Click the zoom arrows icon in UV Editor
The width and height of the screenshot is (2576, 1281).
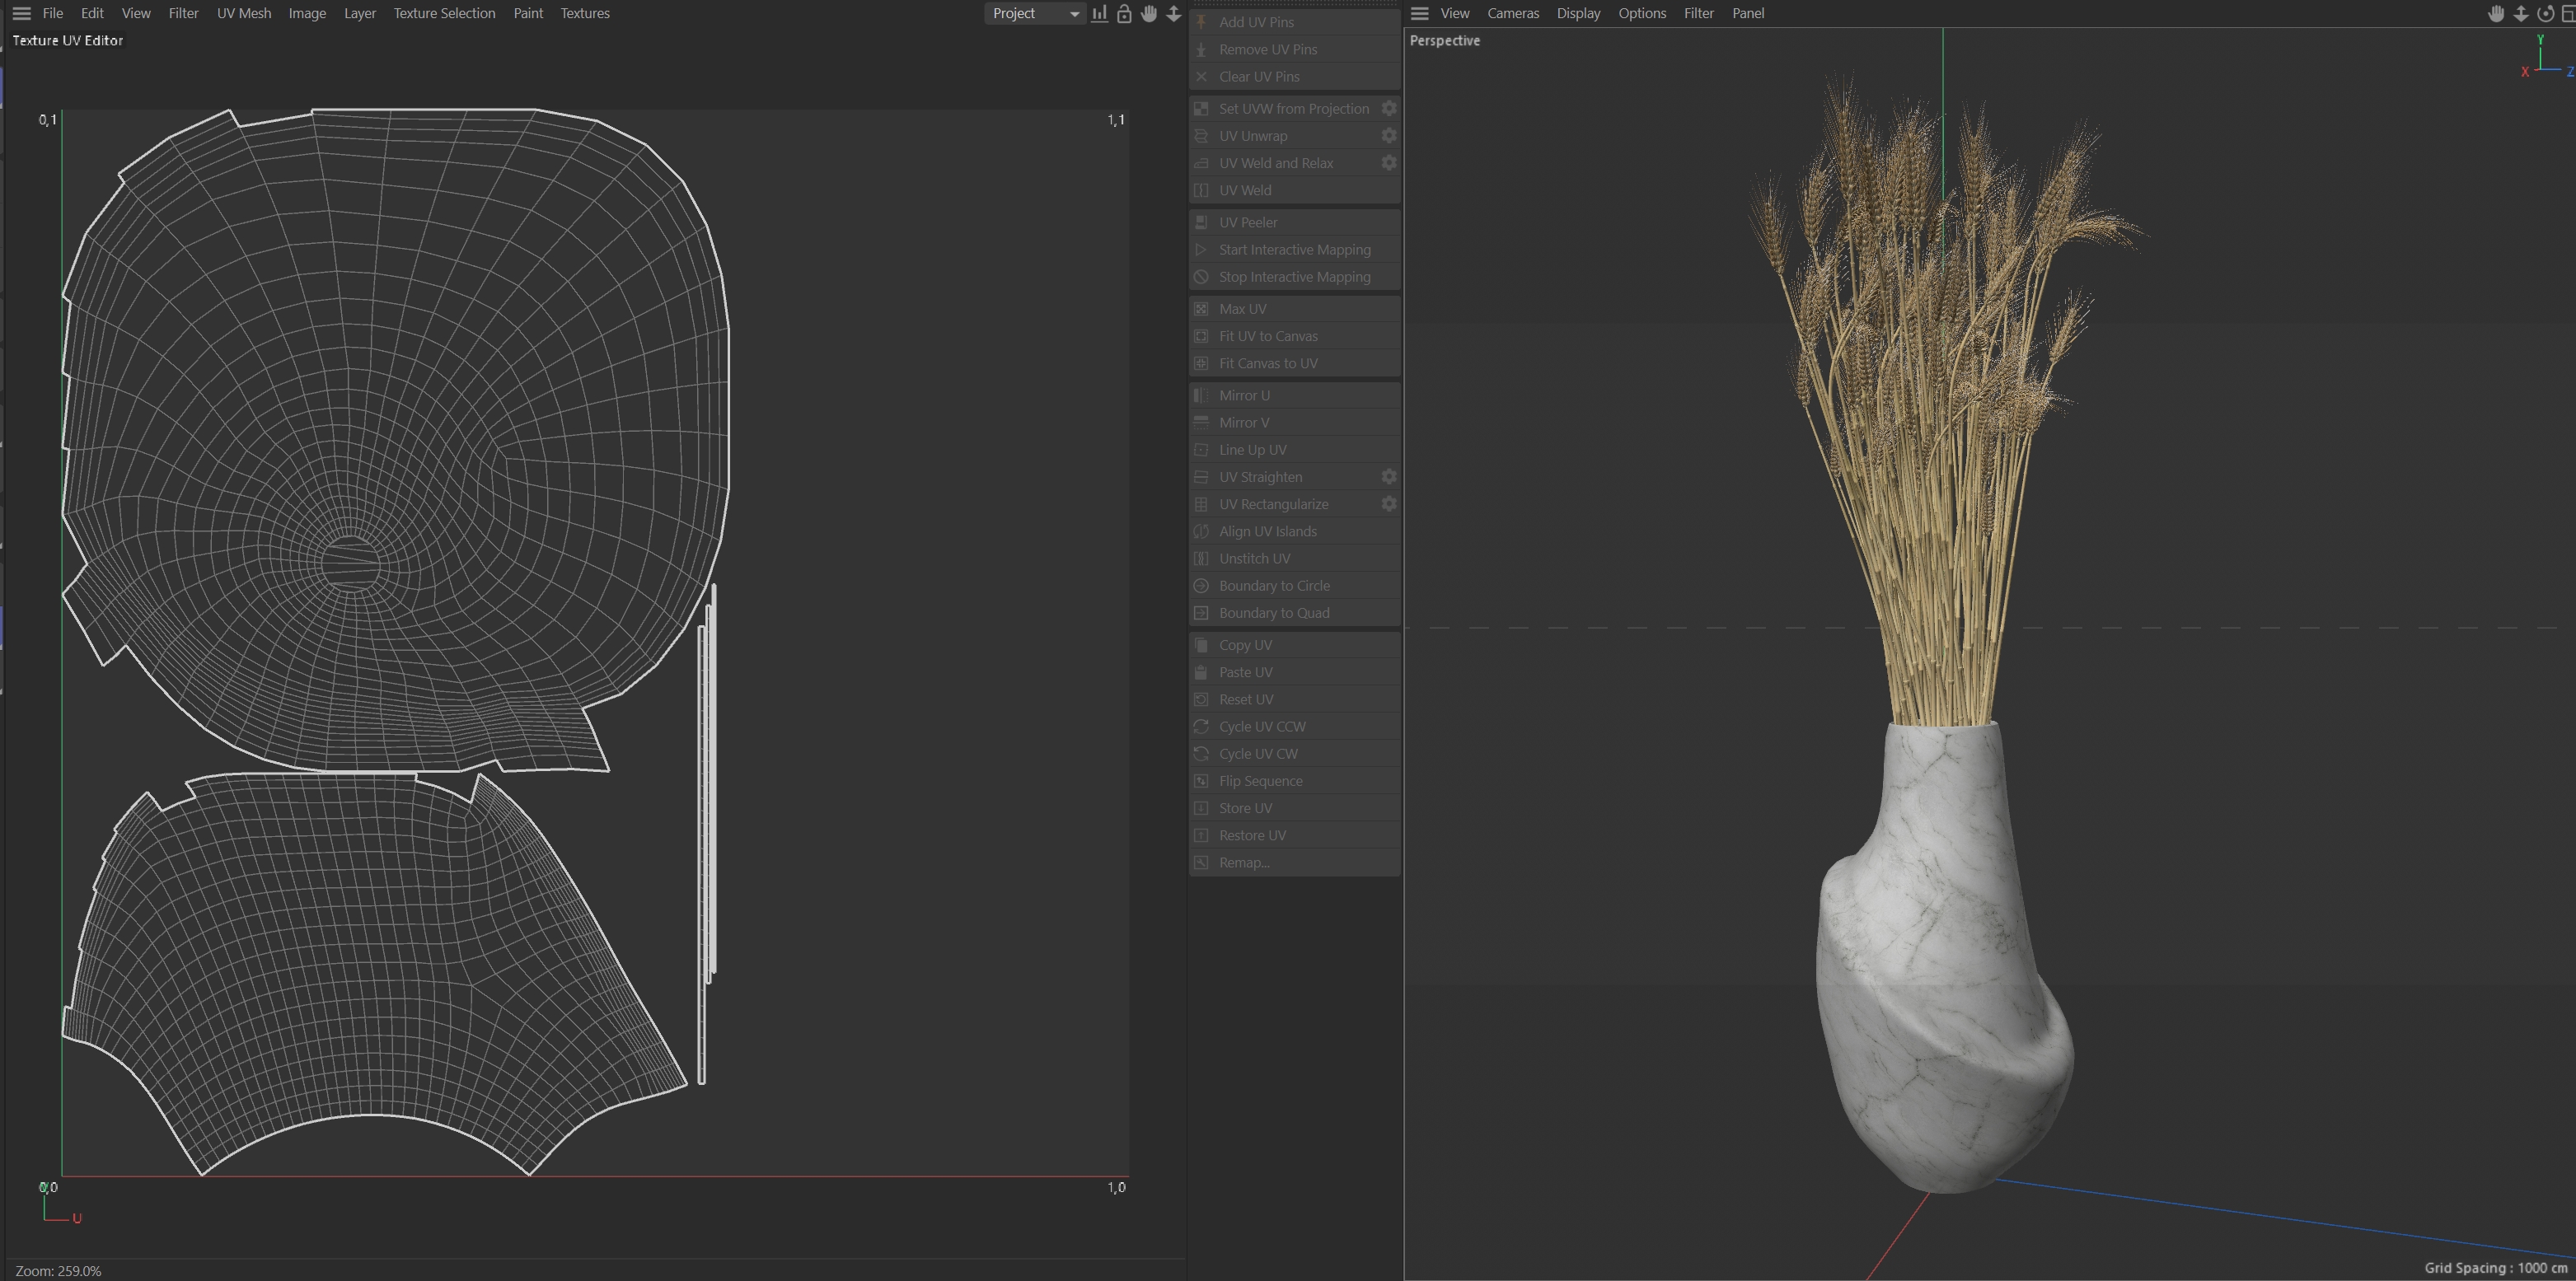coord(1174,14)
